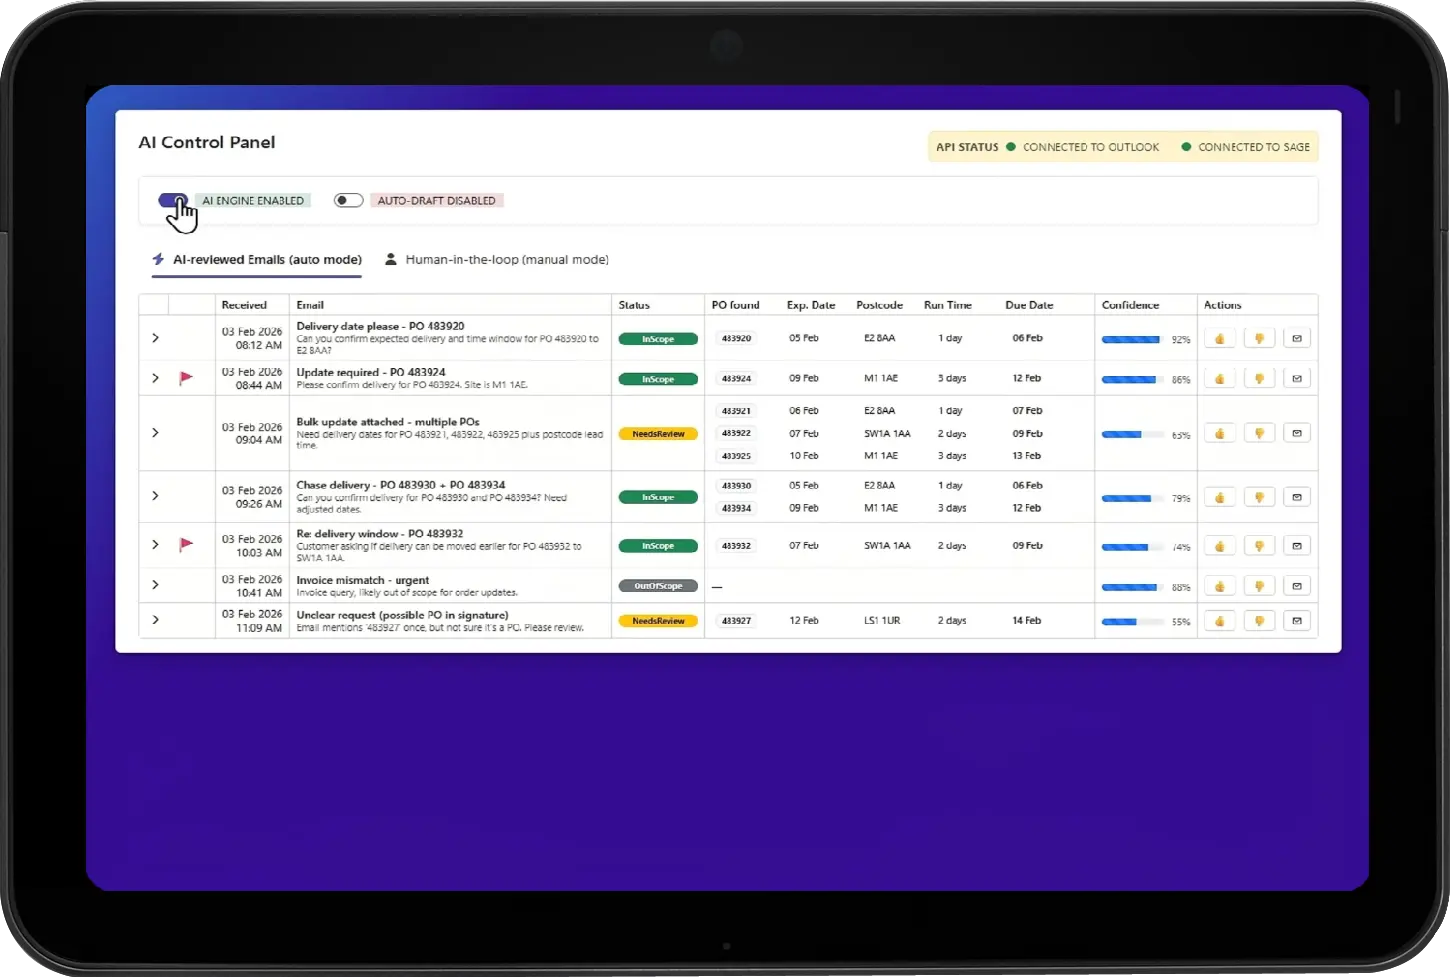
Task: Expand the Unclear request row
Action: click(155, 620)
